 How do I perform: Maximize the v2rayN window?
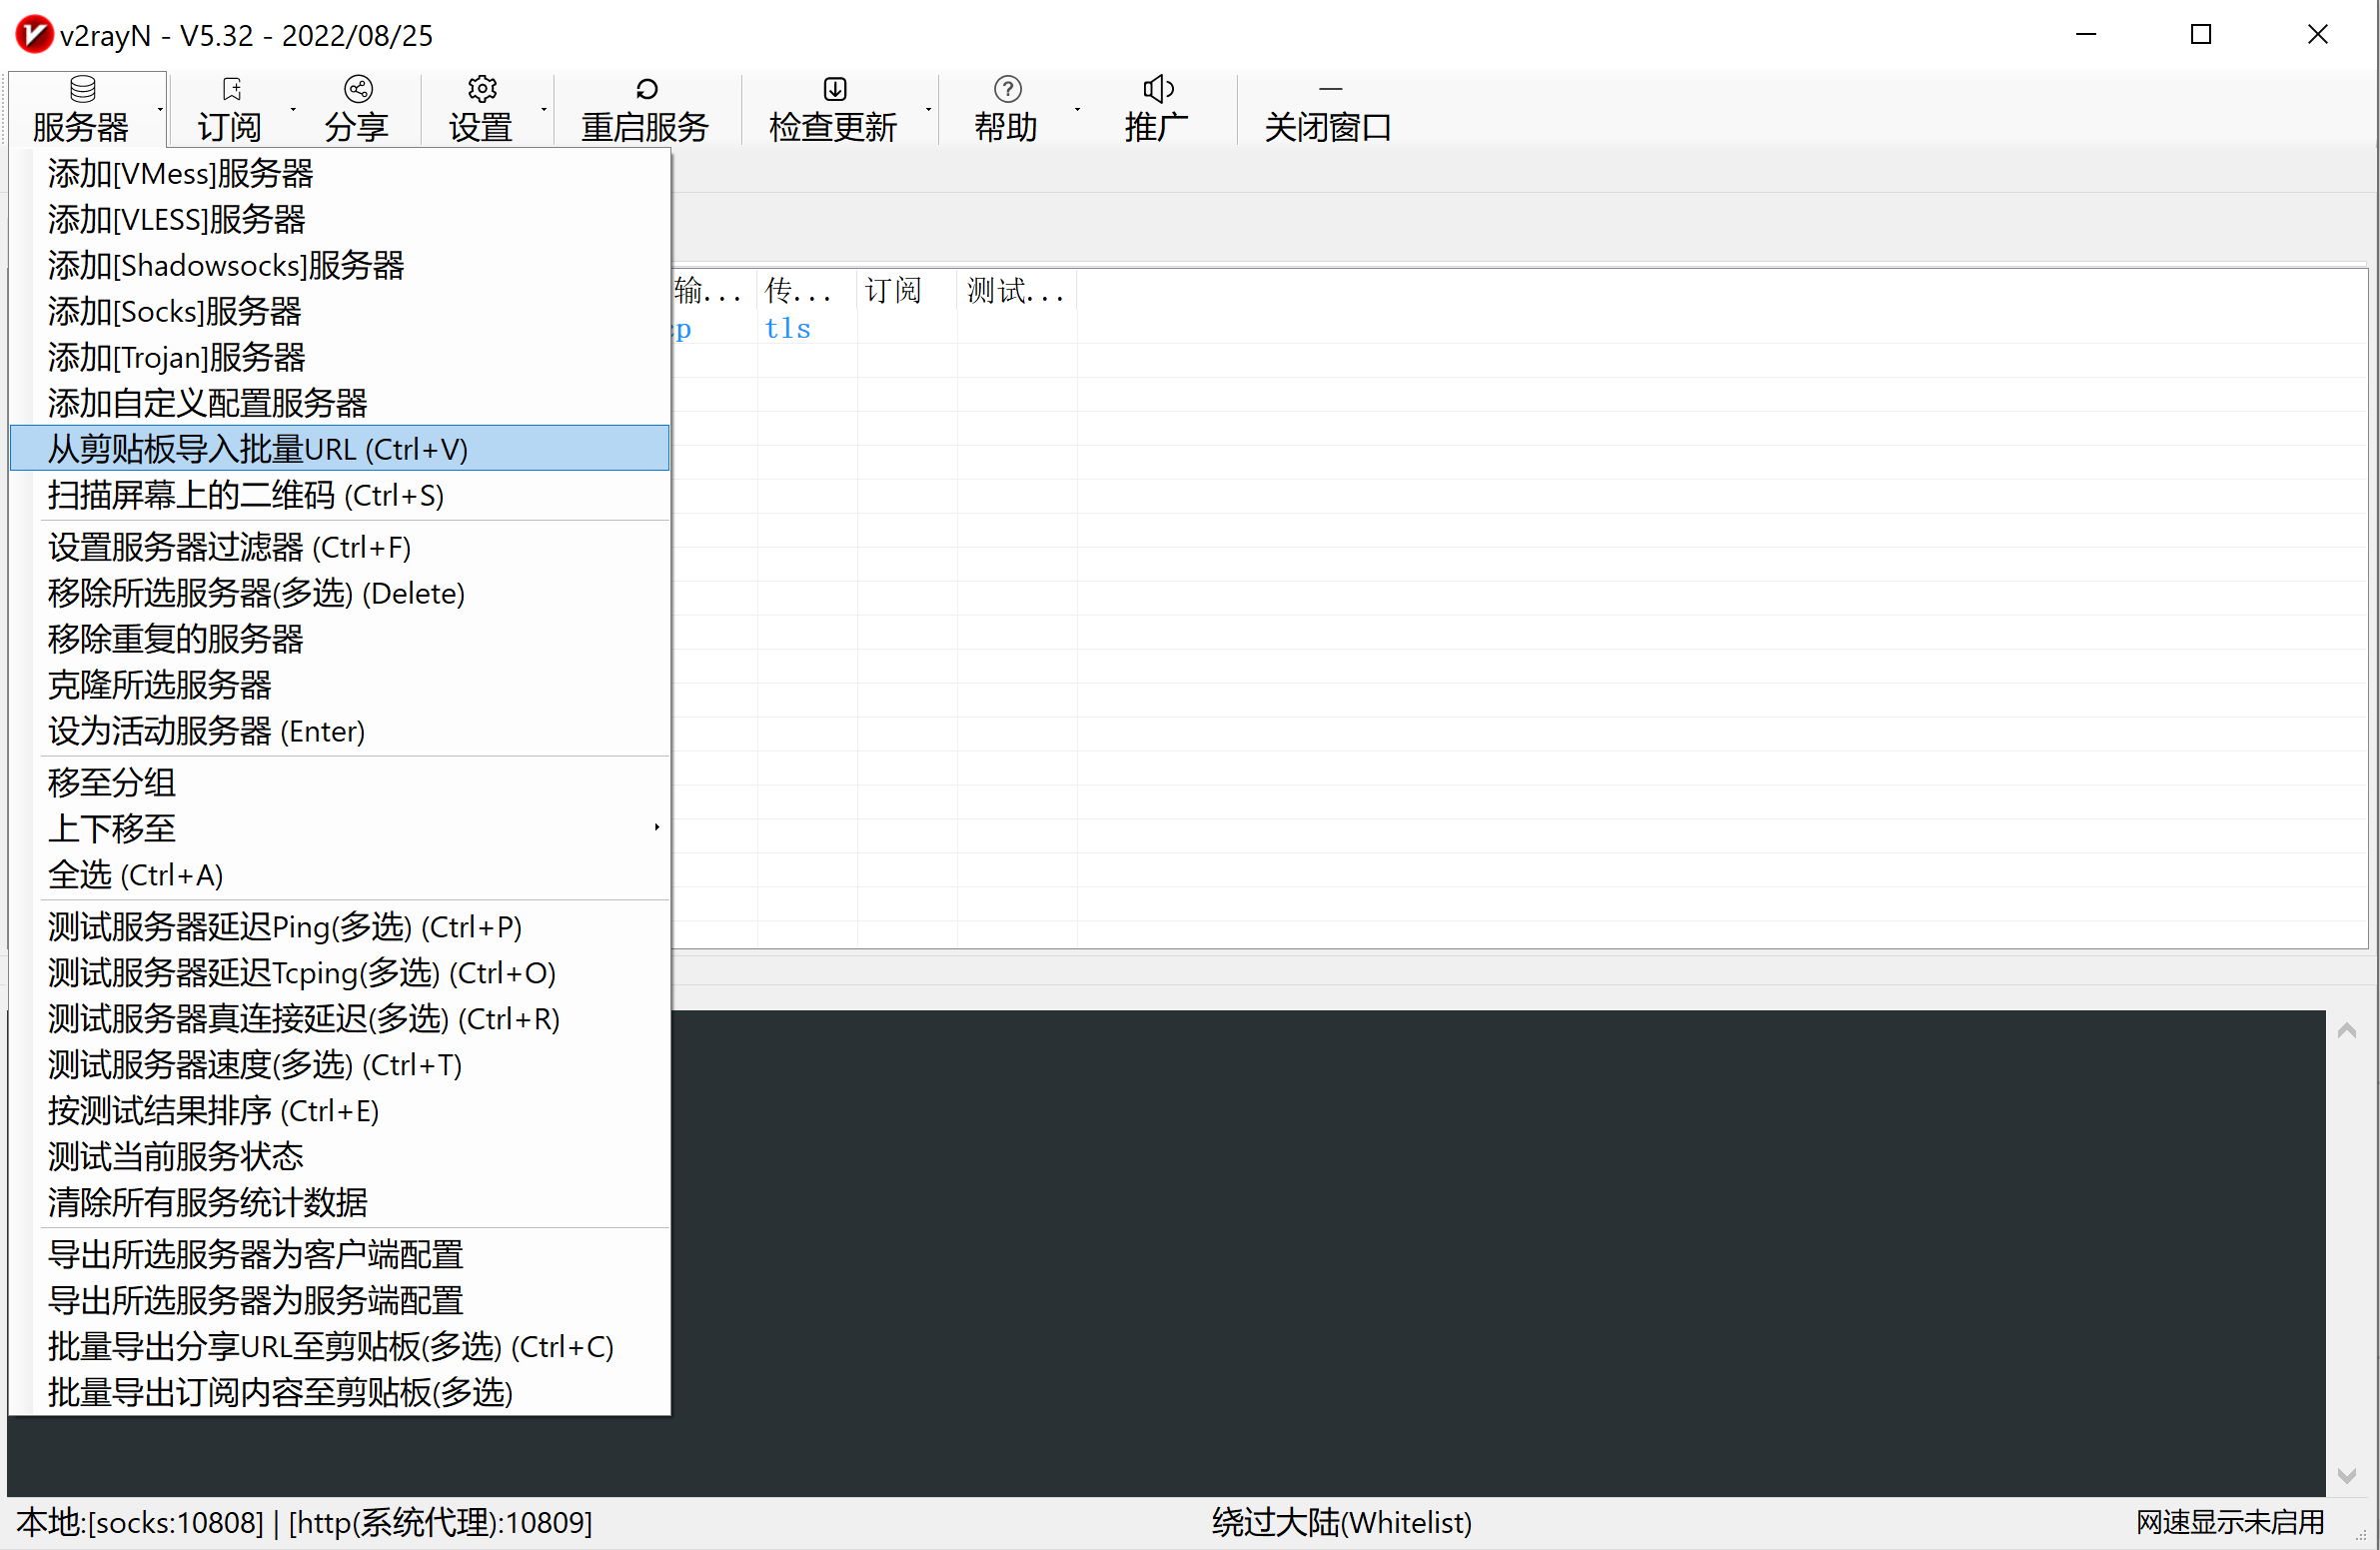point(2201,35)
